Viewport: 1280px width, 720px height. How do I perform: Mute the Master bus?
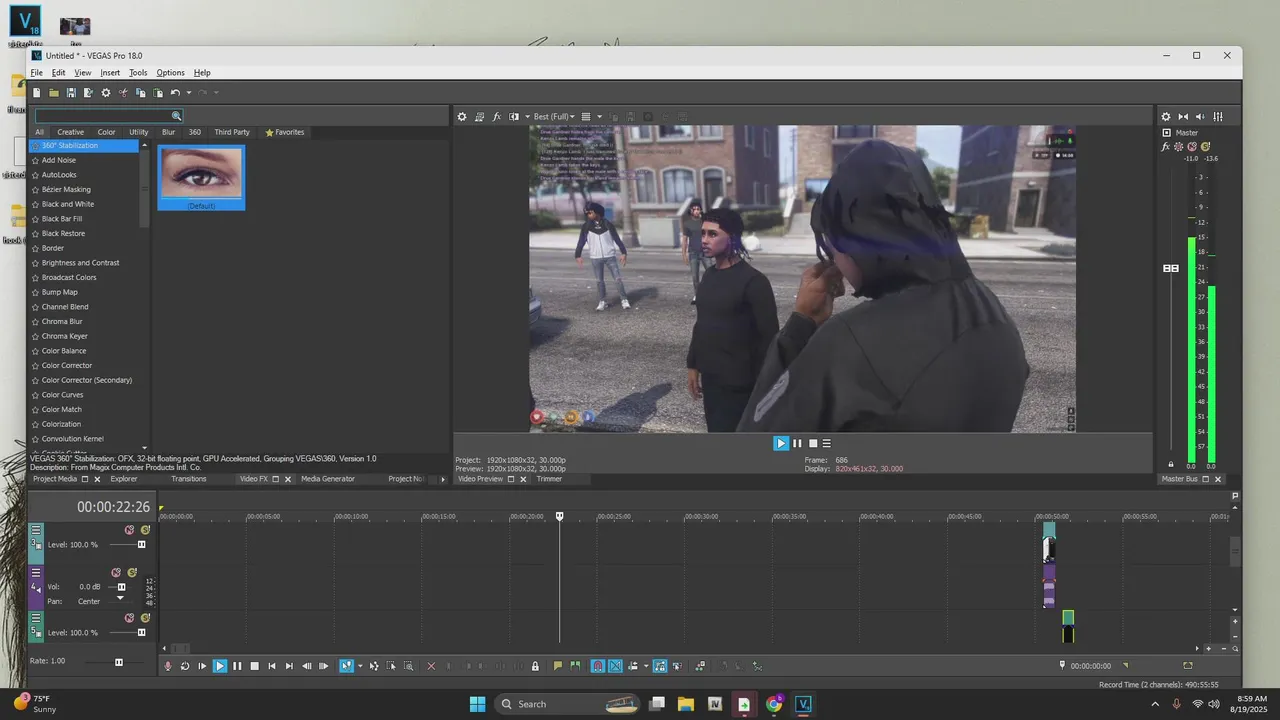pos(1192,147)
